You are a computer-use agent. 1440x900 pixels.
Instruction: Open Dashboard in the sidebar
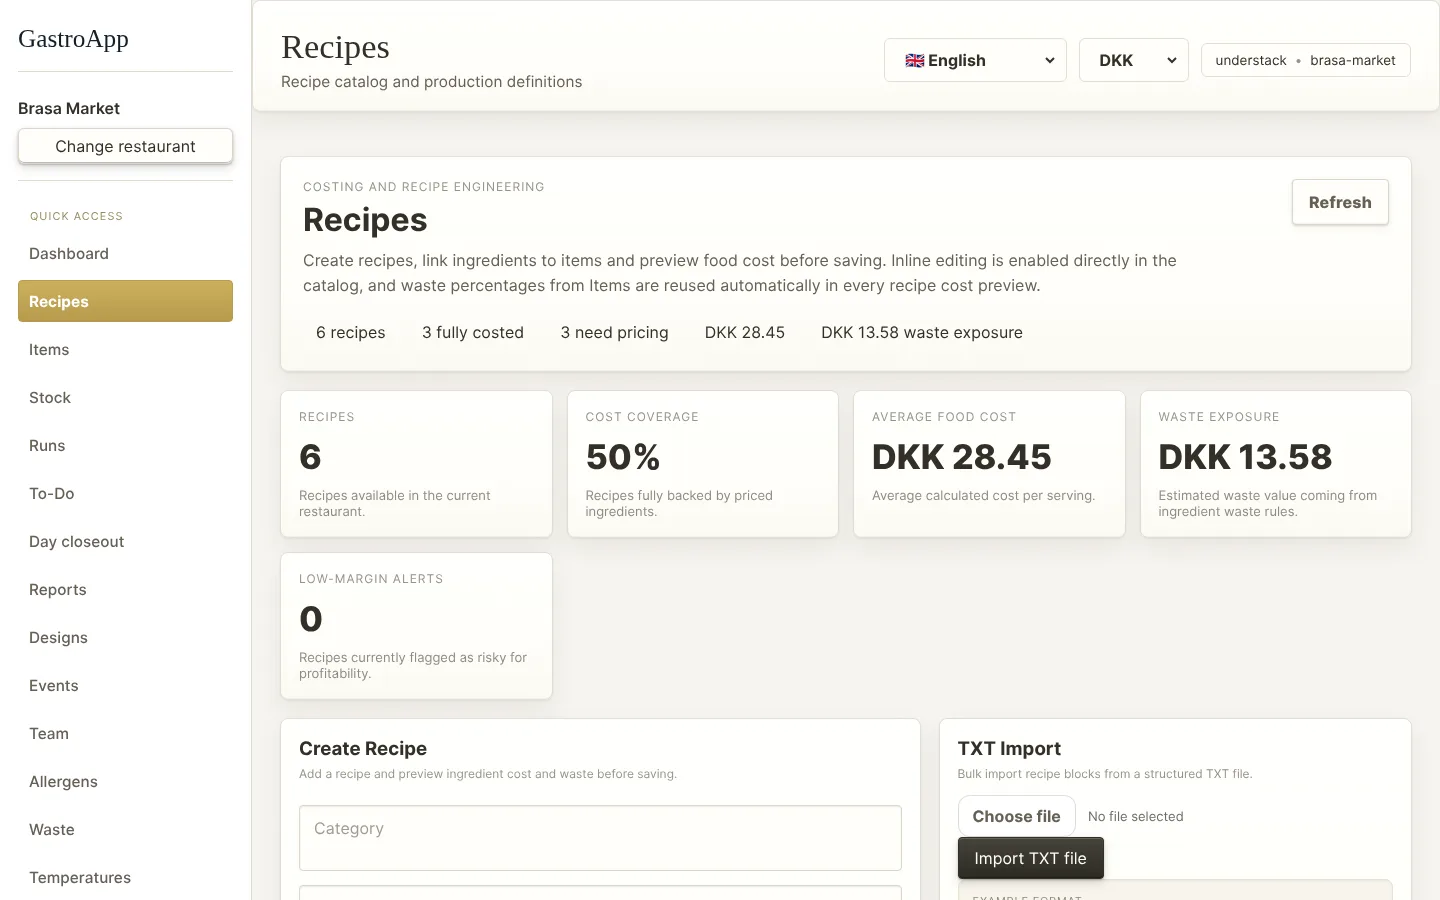[x=125, y=254]
